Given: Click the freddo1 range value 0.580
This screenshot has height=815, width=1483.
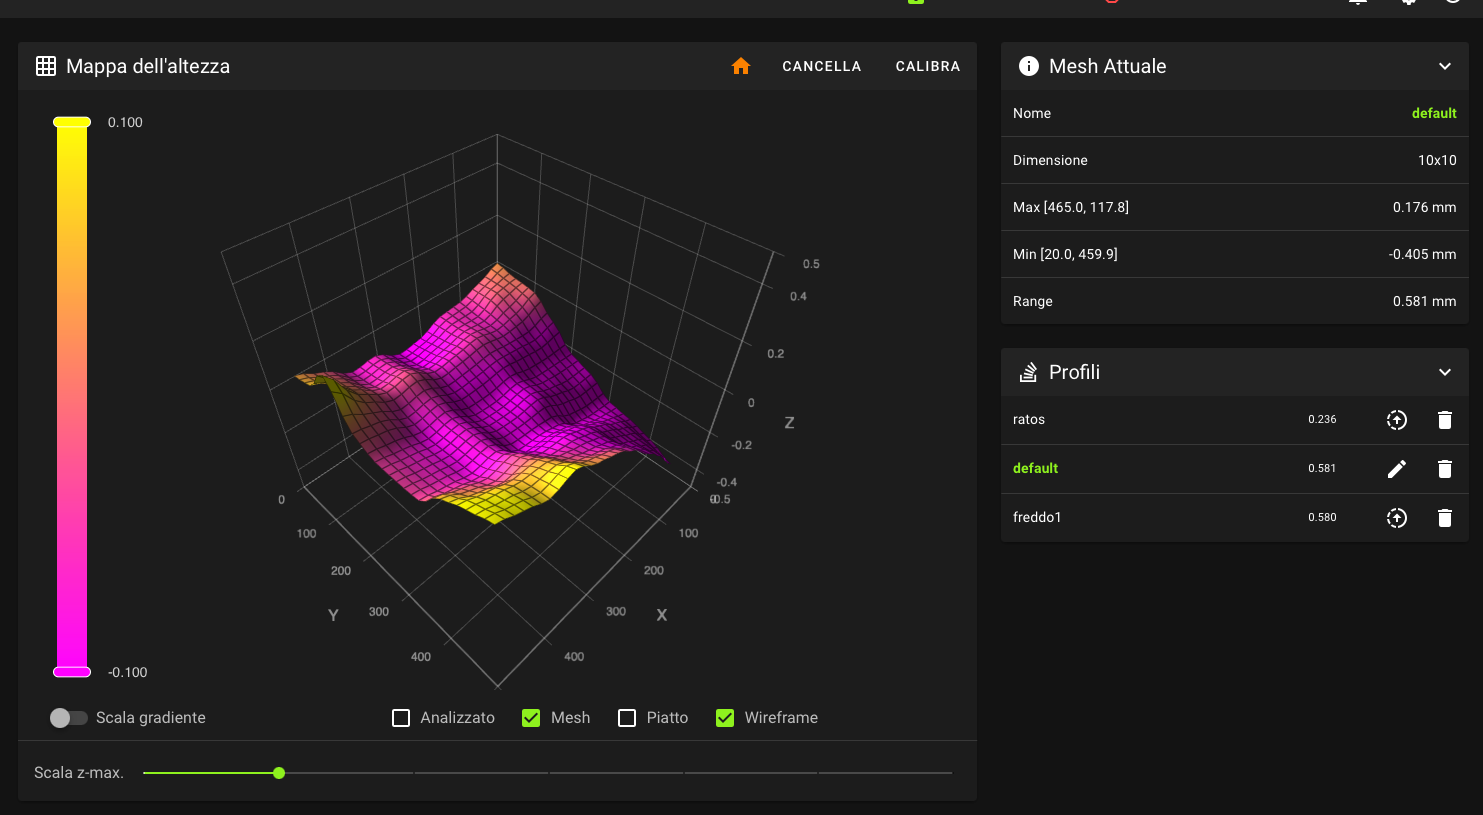Looking at the screenshot, I should click(1322, 518).
